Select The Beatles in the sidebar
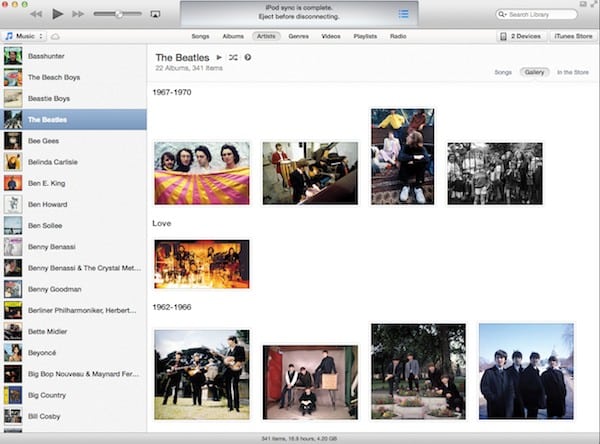The height and width of the screenshot is (444, 600). click(x=73, y=119)
